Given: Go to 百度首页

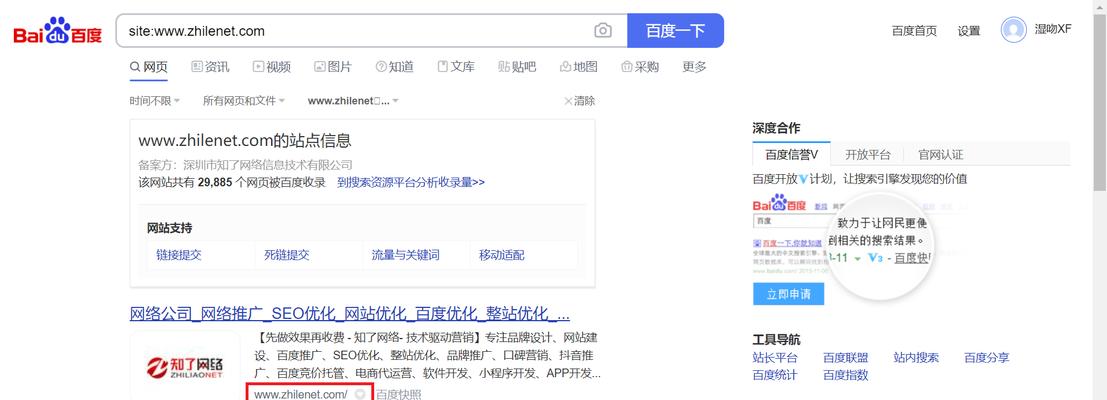Looking at the screenshot, I should [x=914, y=30].
